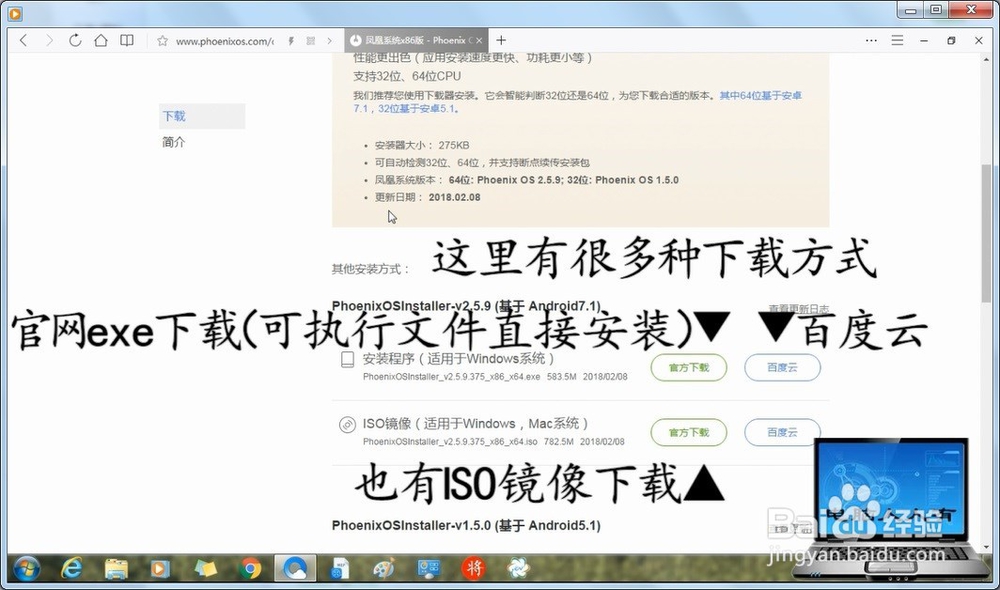Open the WEP document taskbar icon
Image resolution: width=1000 pixels, height=590 pixels.
[339, 568]
